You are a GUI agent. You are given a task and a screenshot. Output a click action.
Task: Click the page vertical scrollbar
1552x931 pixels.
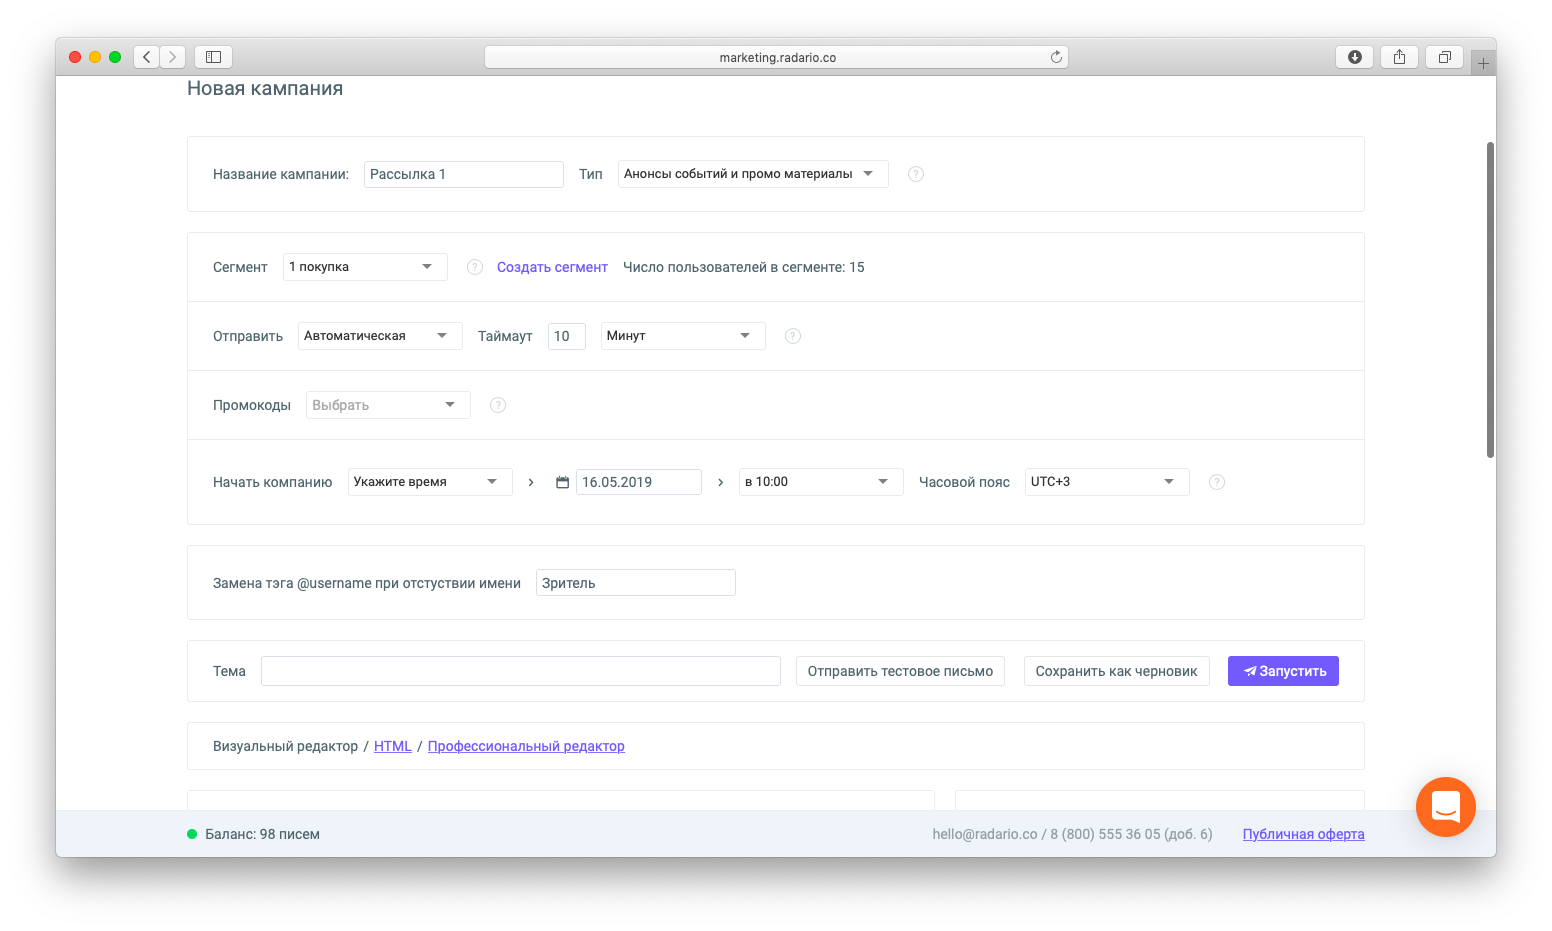[1490, 300]
